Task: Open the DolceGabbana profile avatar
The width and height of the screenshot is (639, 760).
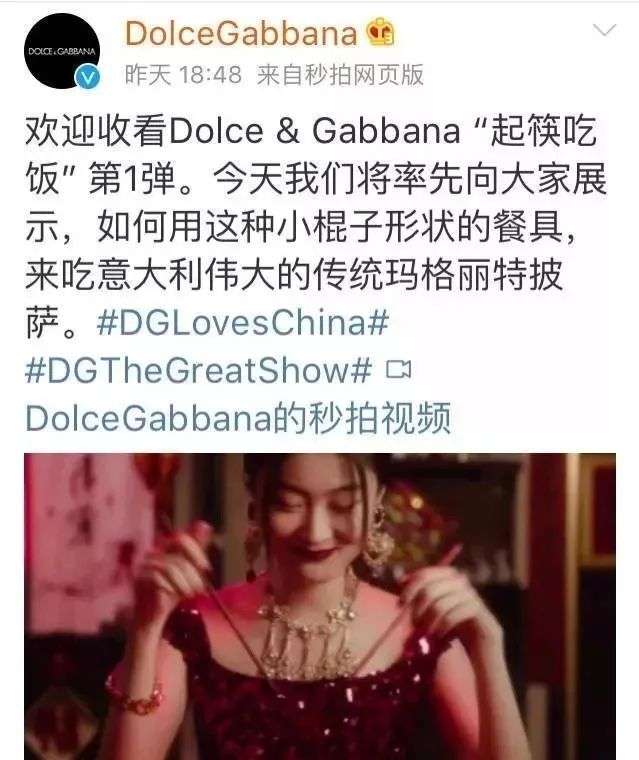Action: click(62, 50)
